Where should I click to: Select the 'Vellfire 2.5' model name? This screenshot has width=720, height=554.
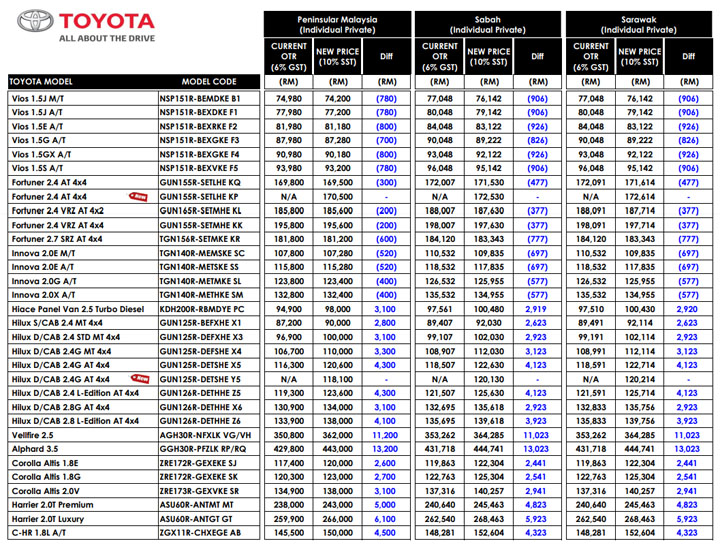tap(32, 435)
